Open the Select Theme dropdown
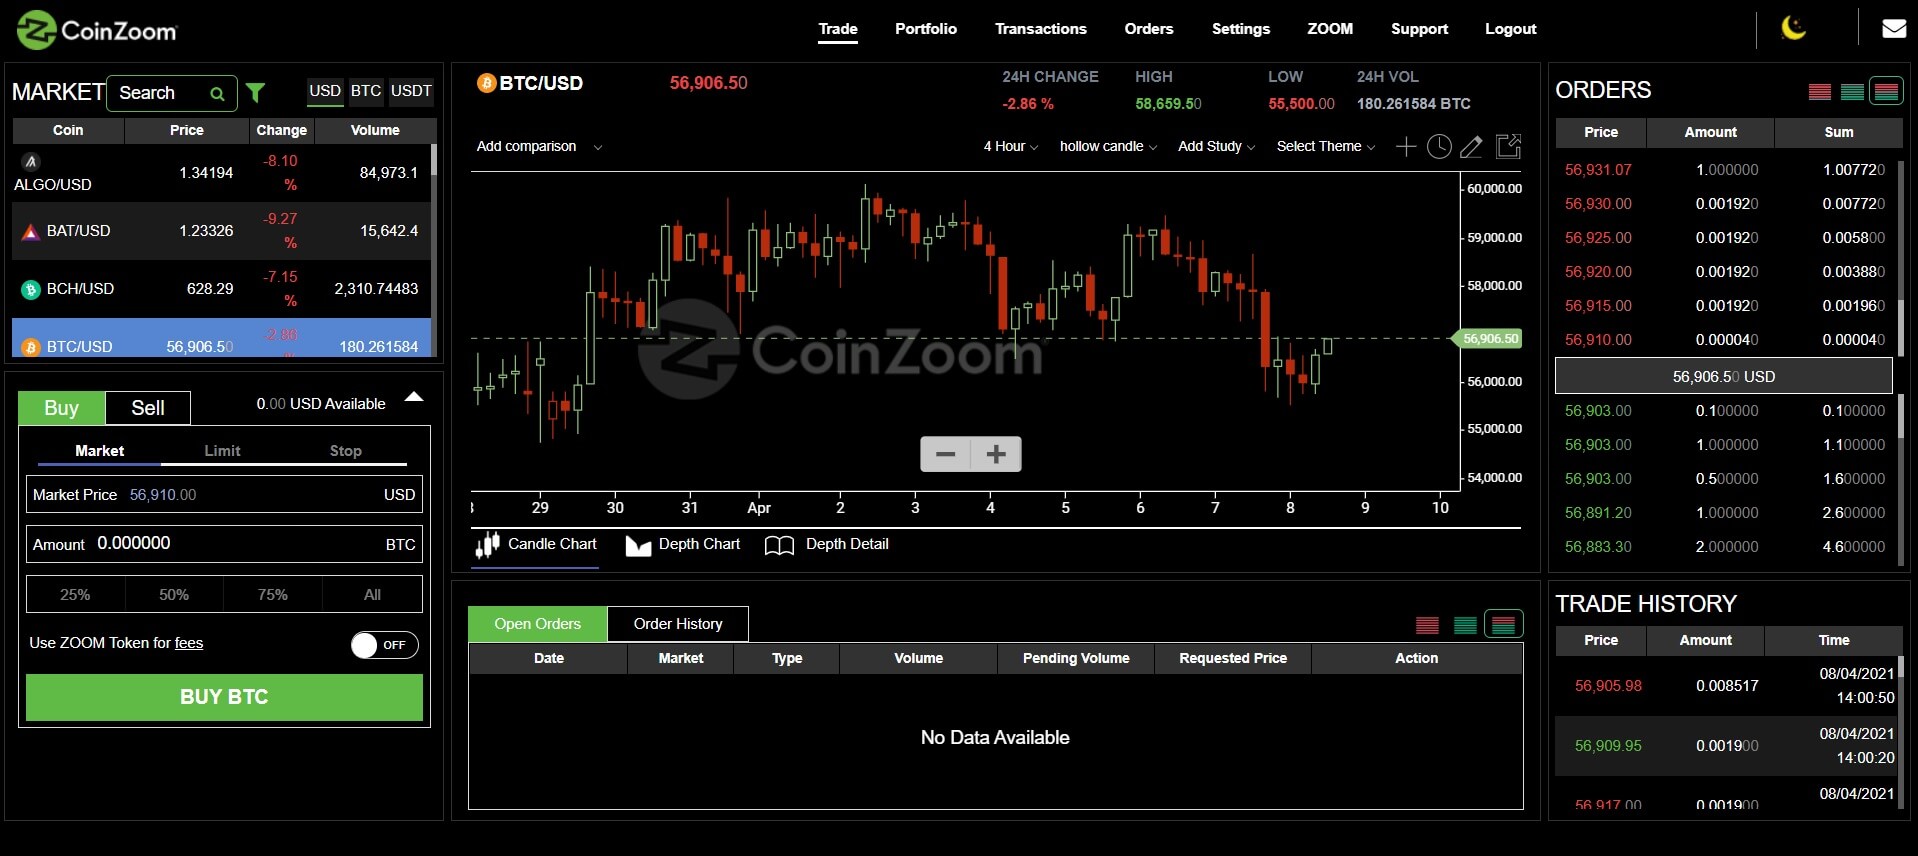Image resolution: width=1918 pixels, height=856 pixels. point(1326,147)
